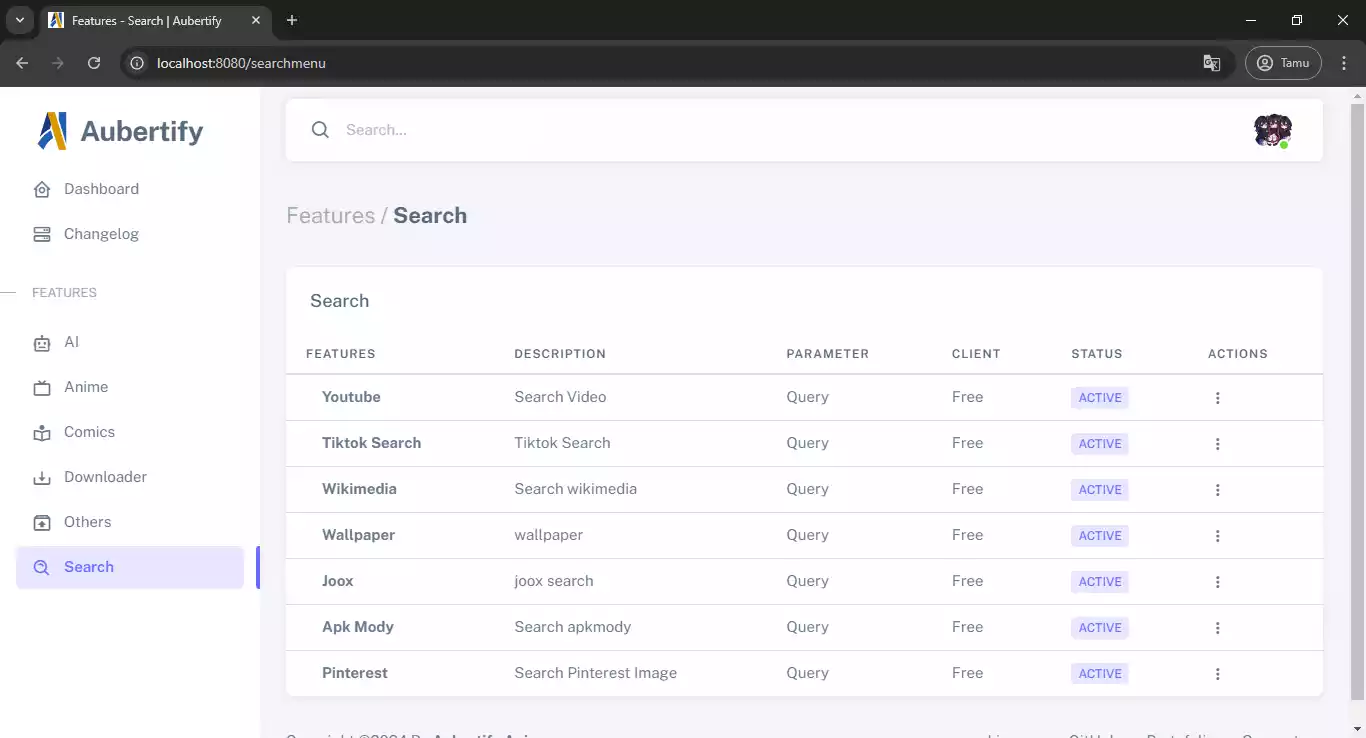Open the Tamu browser profile button

(x=1283, y=63)
